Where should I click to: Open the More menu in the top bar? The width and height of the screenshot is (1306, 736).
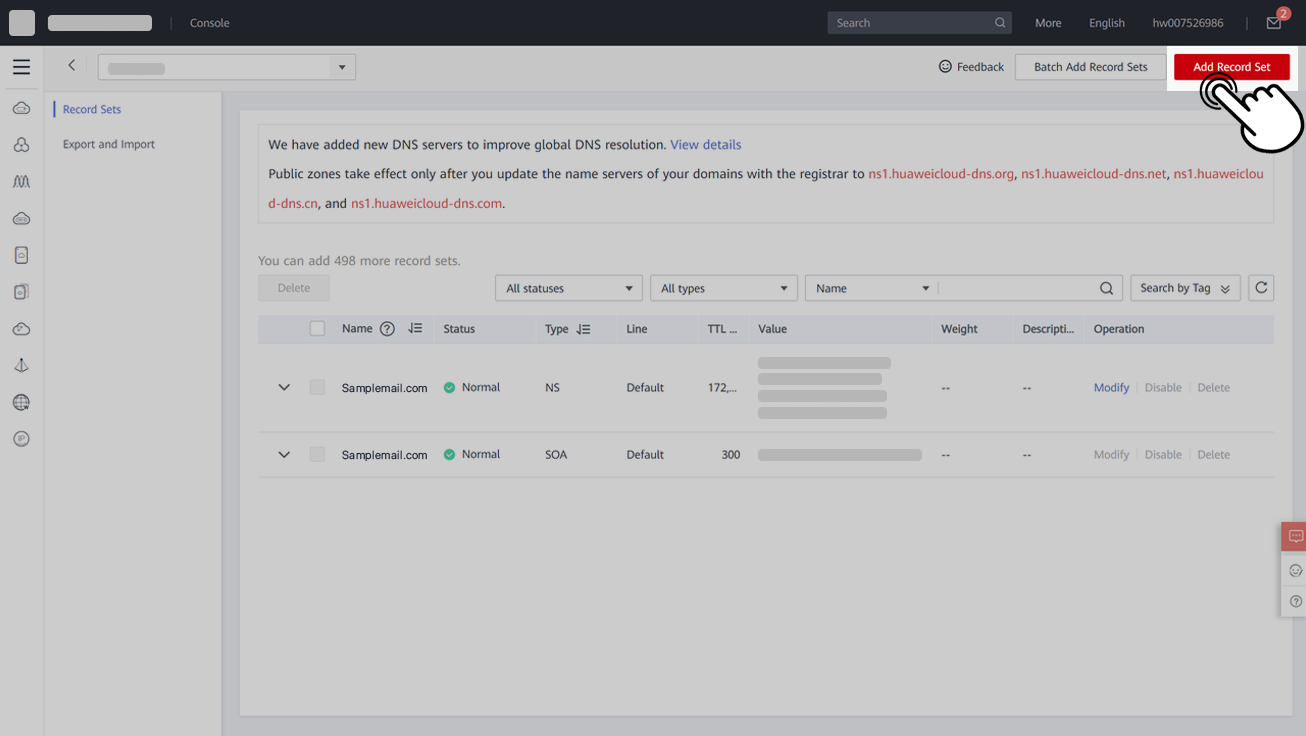point(1047,22)
